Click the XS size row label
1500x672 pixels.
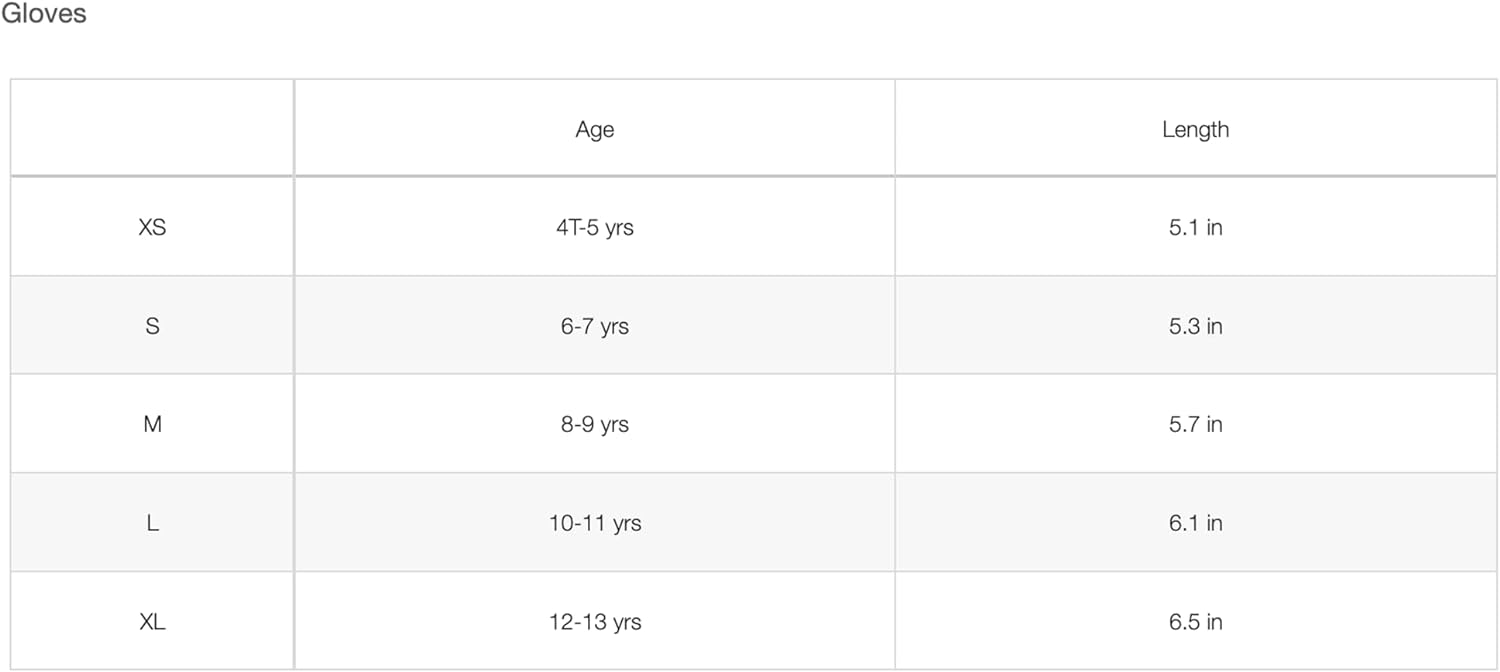(152, 227)
